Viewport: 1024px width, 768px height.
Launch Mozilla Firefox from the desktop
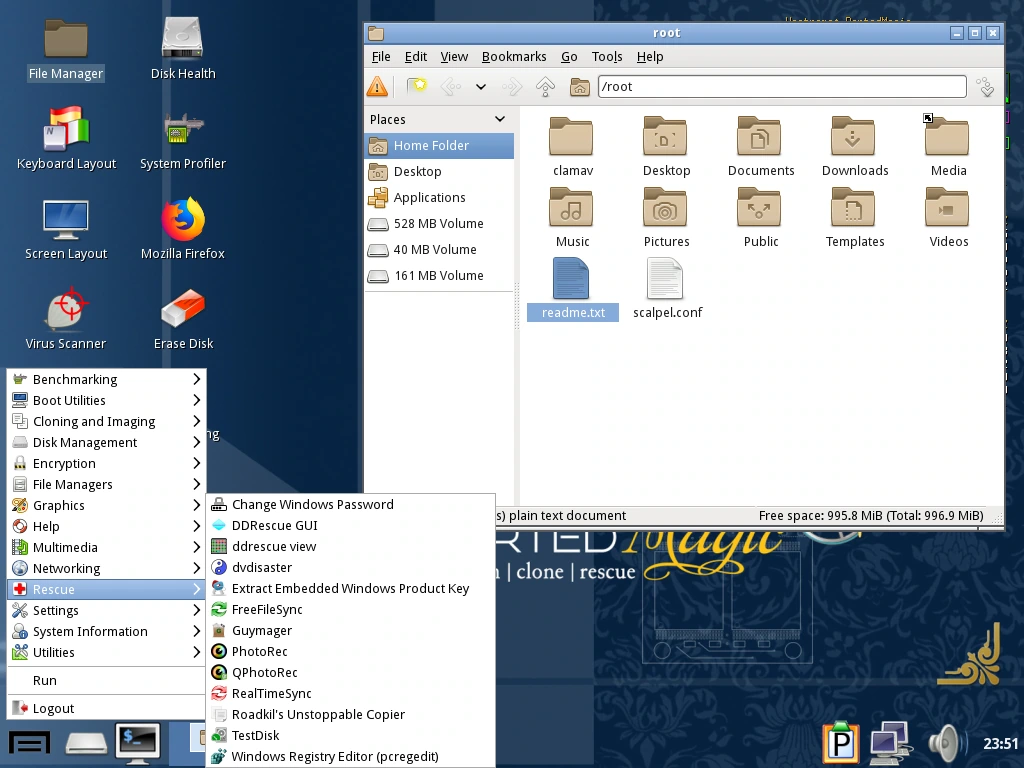click(x=183, y=229)
